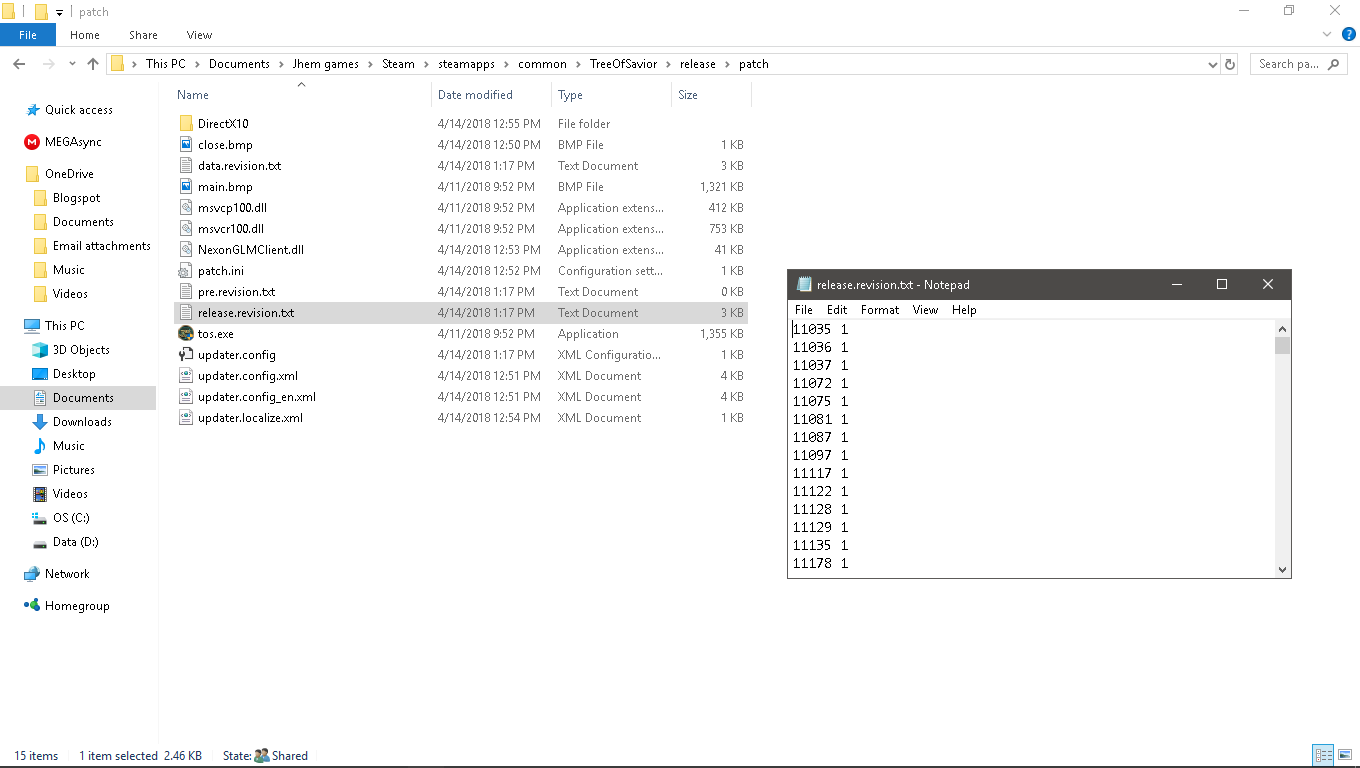
Task: Click the MEGAsync icon in sidebar
Action: pyautogui.click(x=32, y=142)
